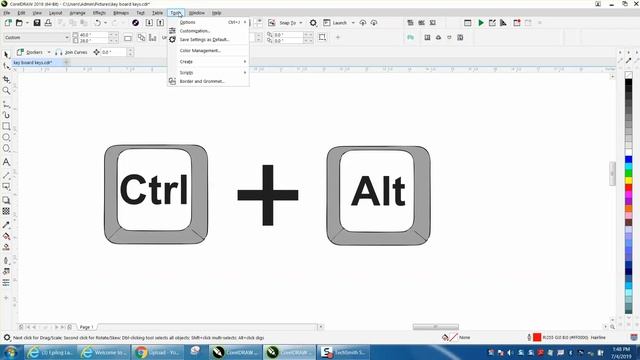The width and height of the screenshot is (640, 360).
Task: Click the Join Curves button
Action: point(71,52)
